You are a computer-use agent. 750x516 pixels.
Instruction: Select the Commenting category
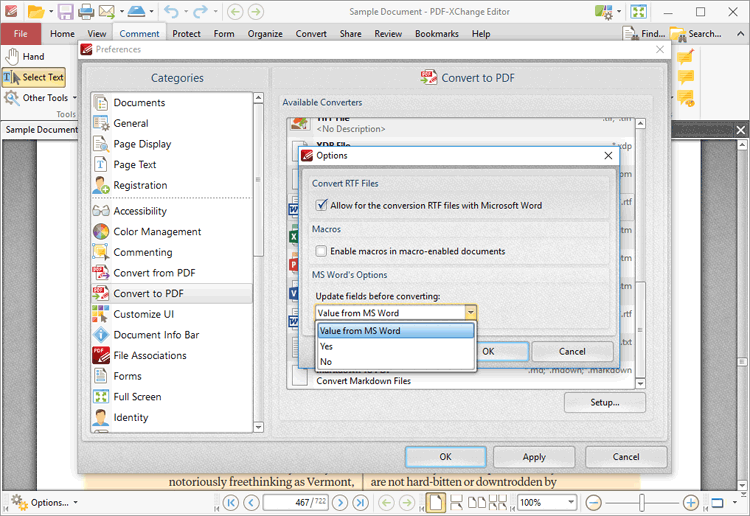tap(171, 252)
